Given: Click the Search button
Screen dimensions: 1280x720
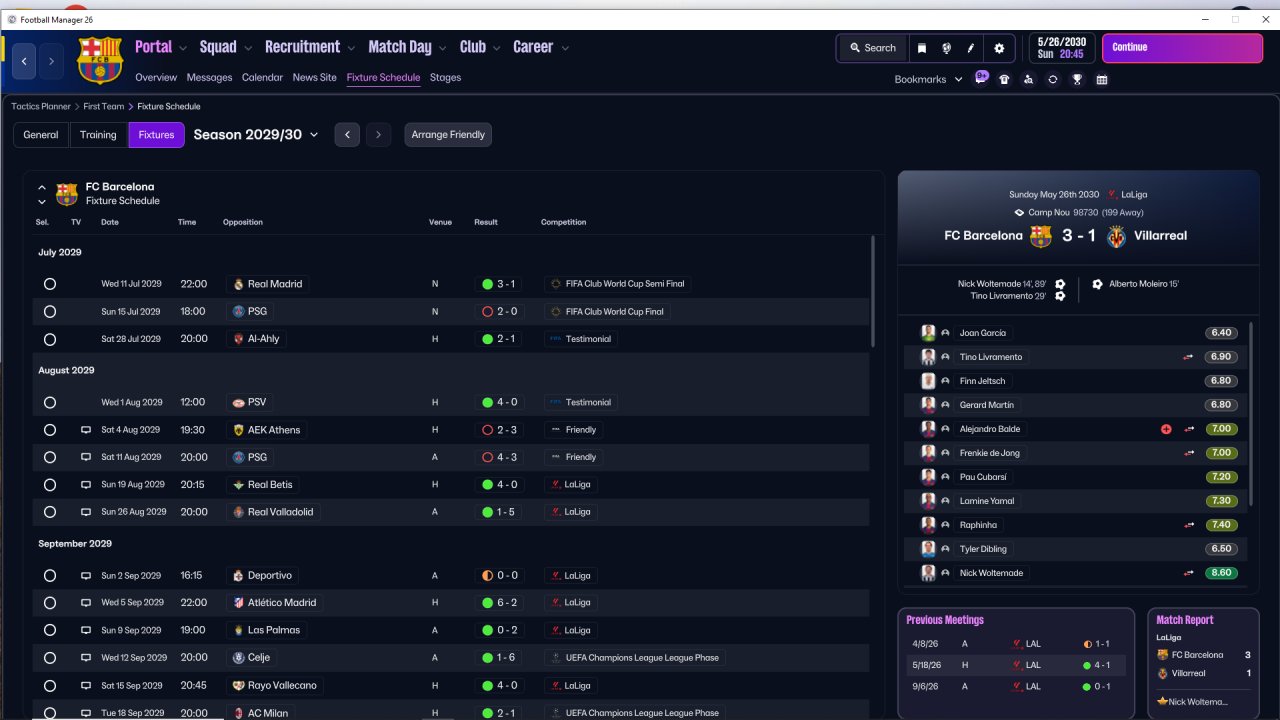Looking at the screenshot, I should tap(873, 48).
